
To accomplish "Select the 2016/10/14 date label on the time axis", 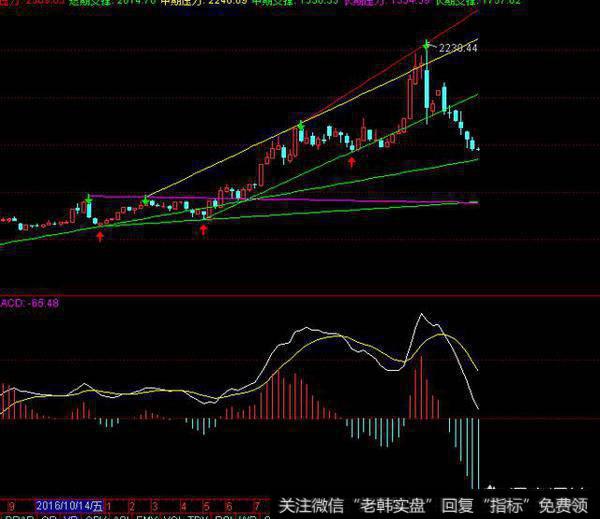I will pyautogui.click(x=69, y=505).
